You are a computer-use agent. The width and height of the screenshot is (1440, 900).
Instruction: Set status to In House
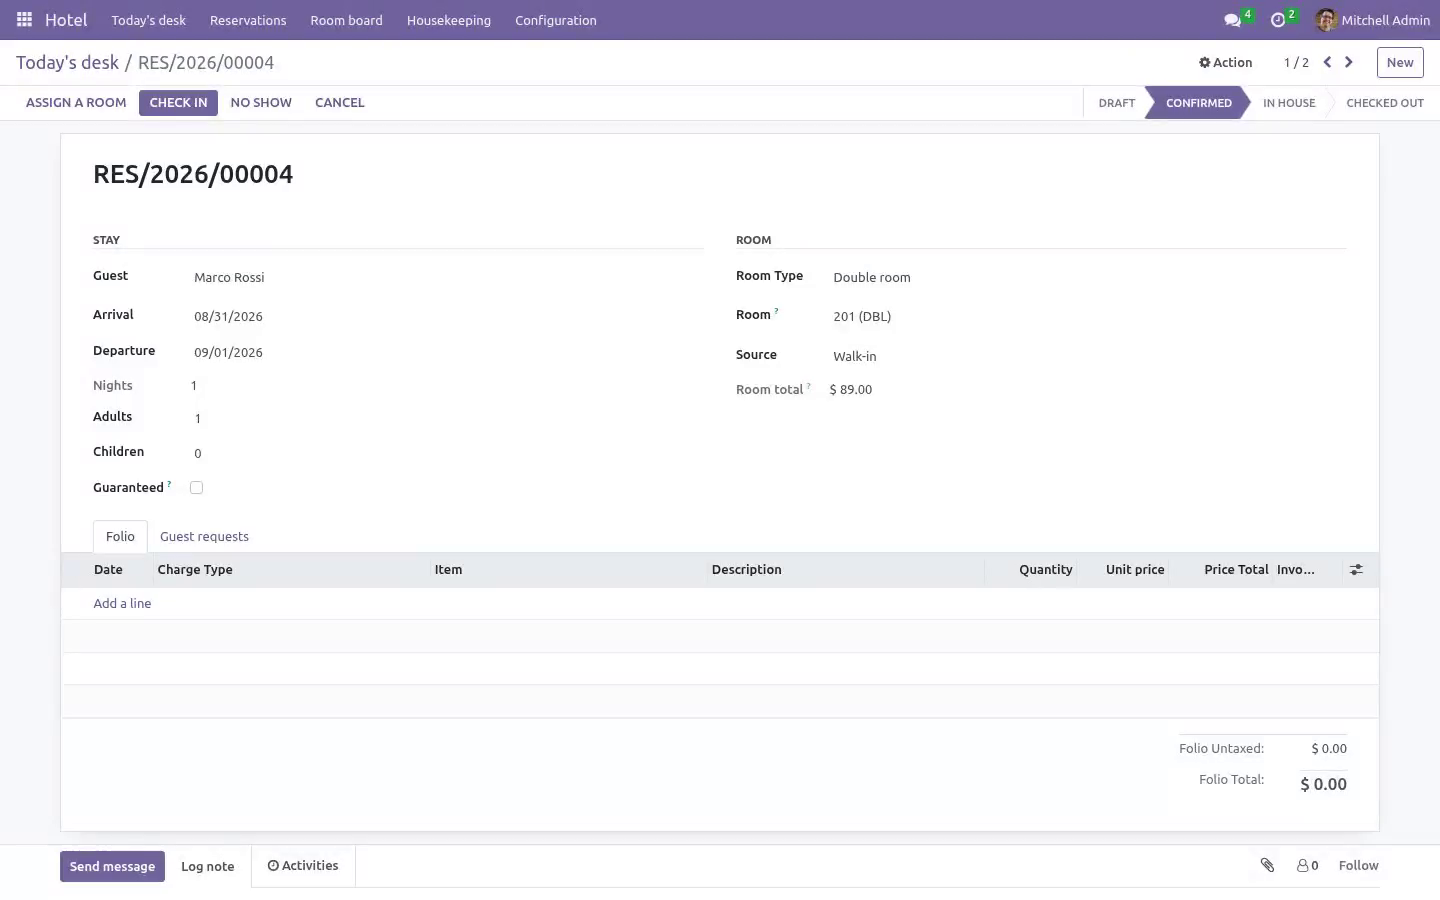[1289, 103]
